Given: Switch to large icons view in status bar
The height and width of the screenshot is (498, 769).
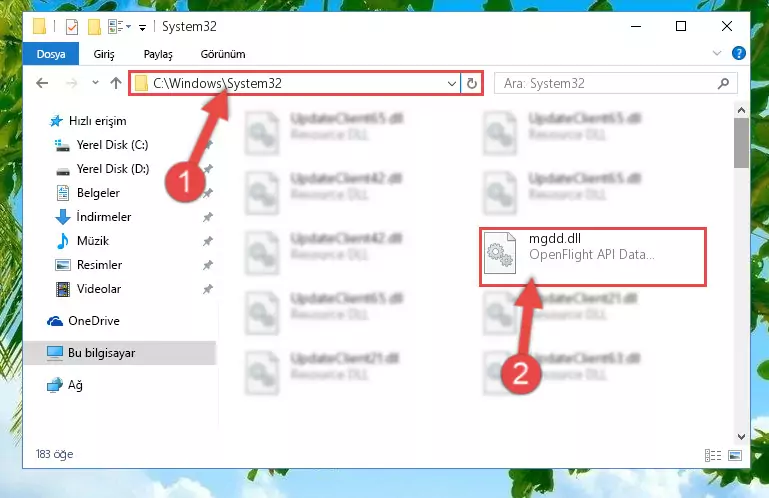Looking at the screenshot, I should (735, 455).
